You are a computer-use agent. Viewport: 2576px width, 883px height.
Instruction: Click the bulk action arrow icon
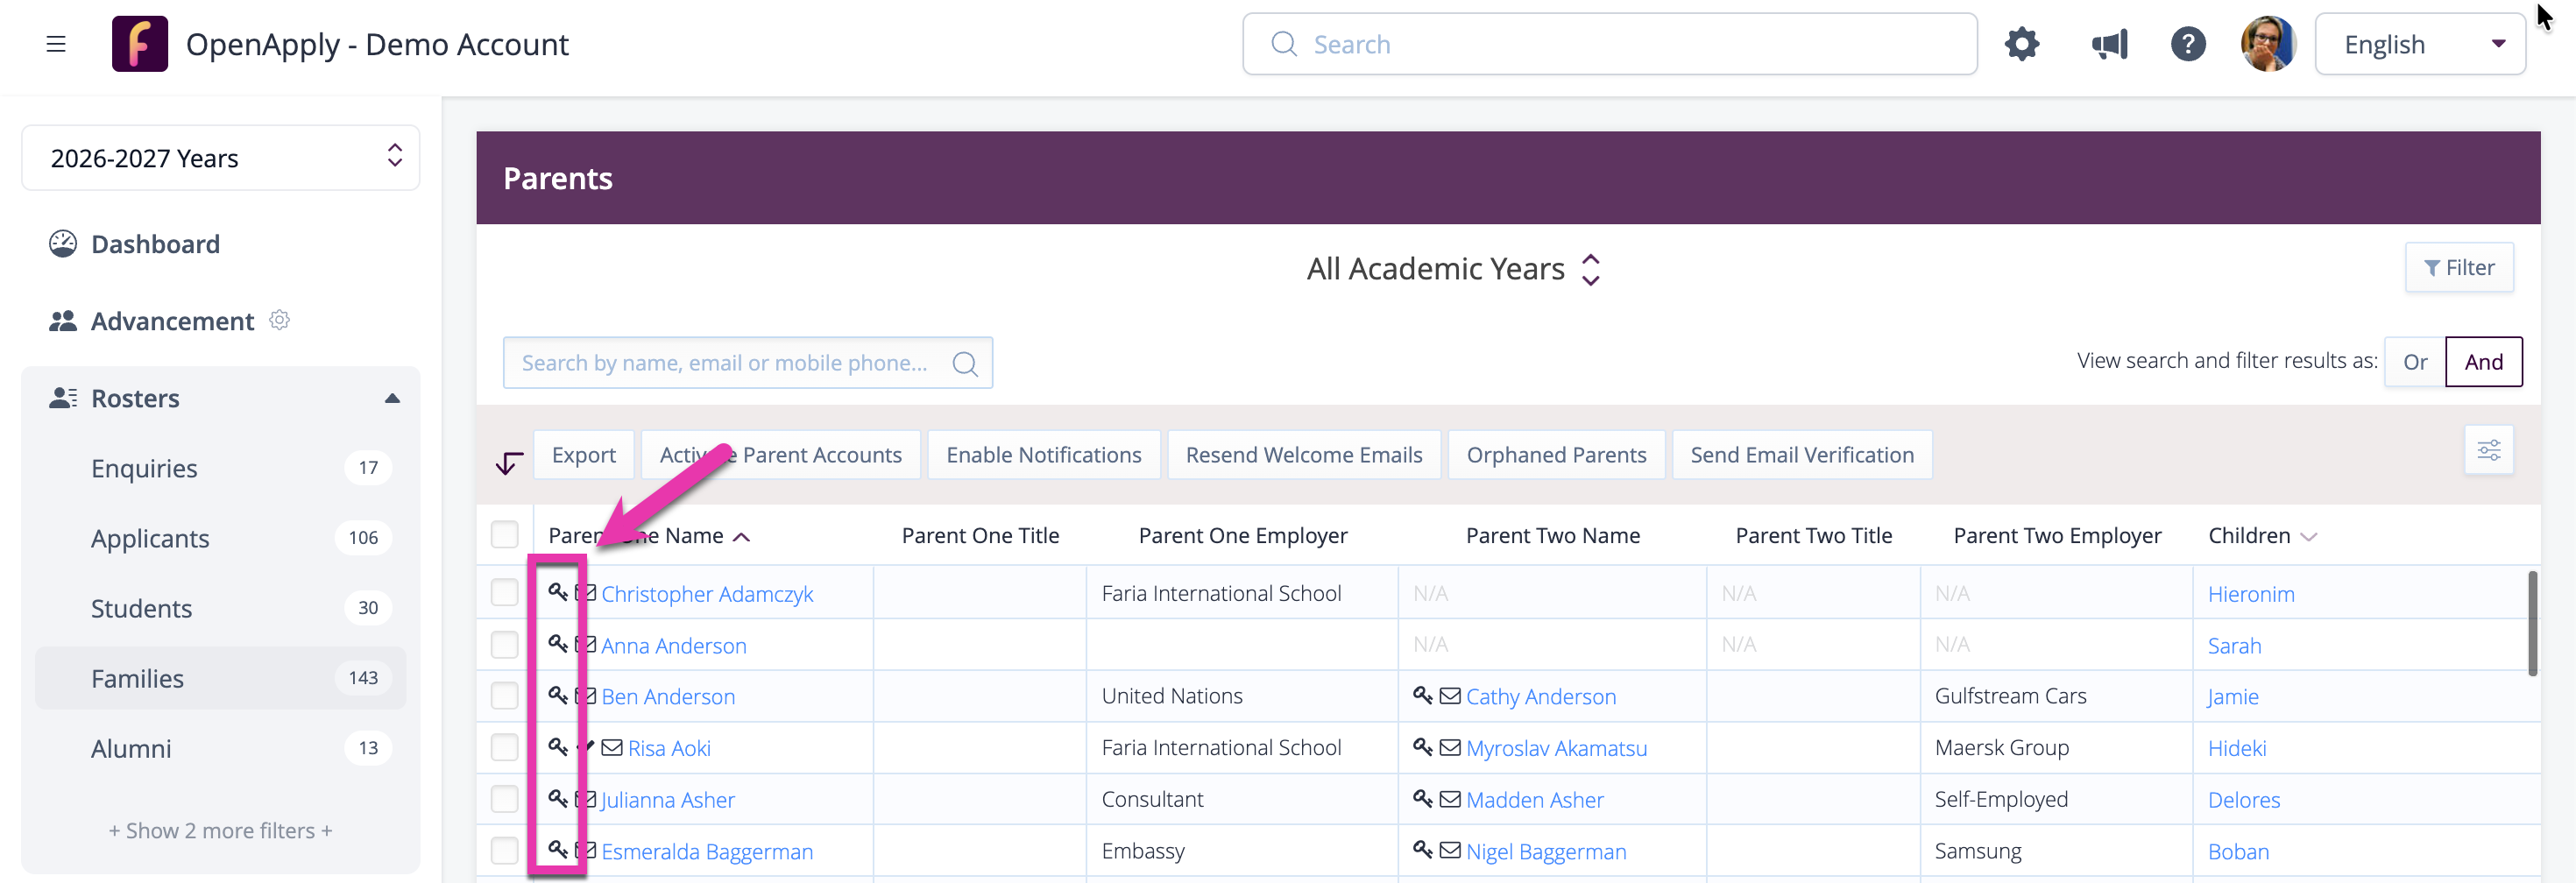[x=509, y=462]
